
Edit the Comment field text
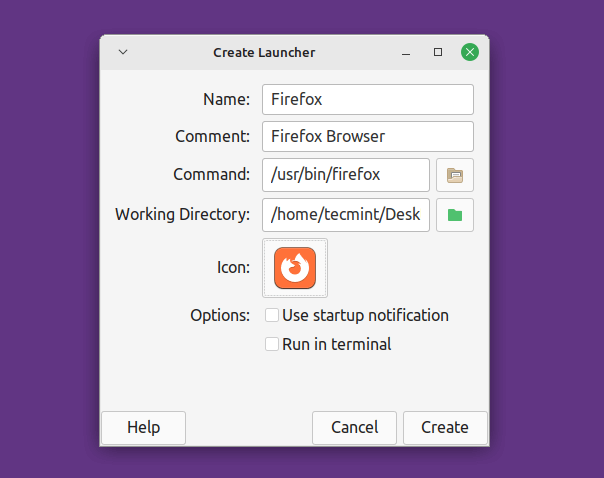pos(368,136)
